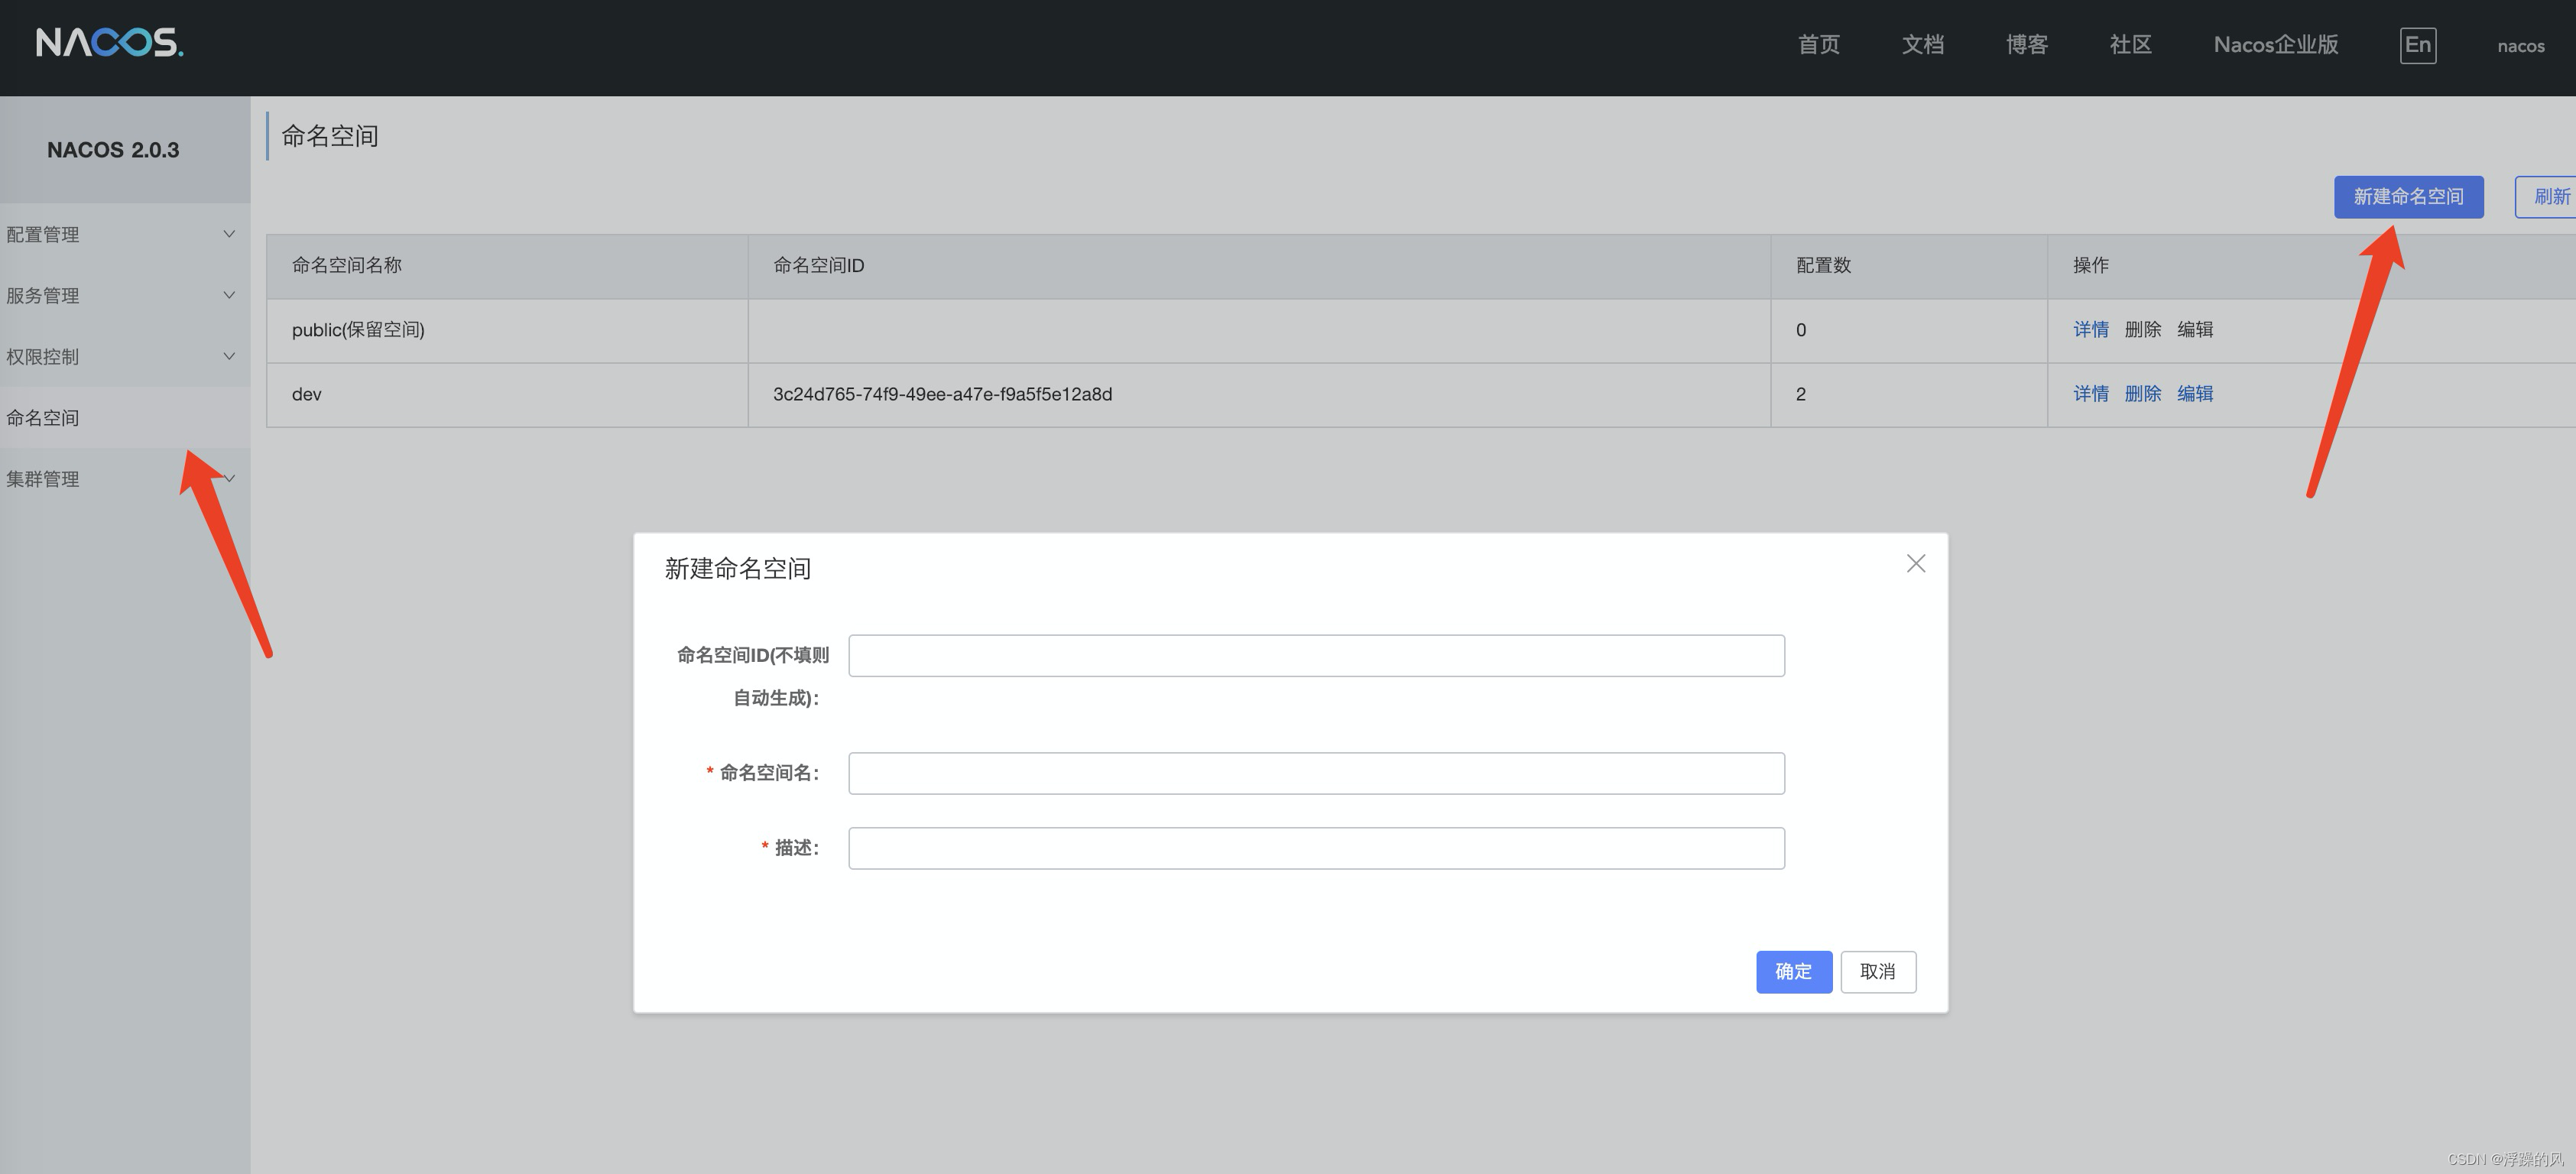Open 文档 in the top navigation

[x=1922, y=45]
